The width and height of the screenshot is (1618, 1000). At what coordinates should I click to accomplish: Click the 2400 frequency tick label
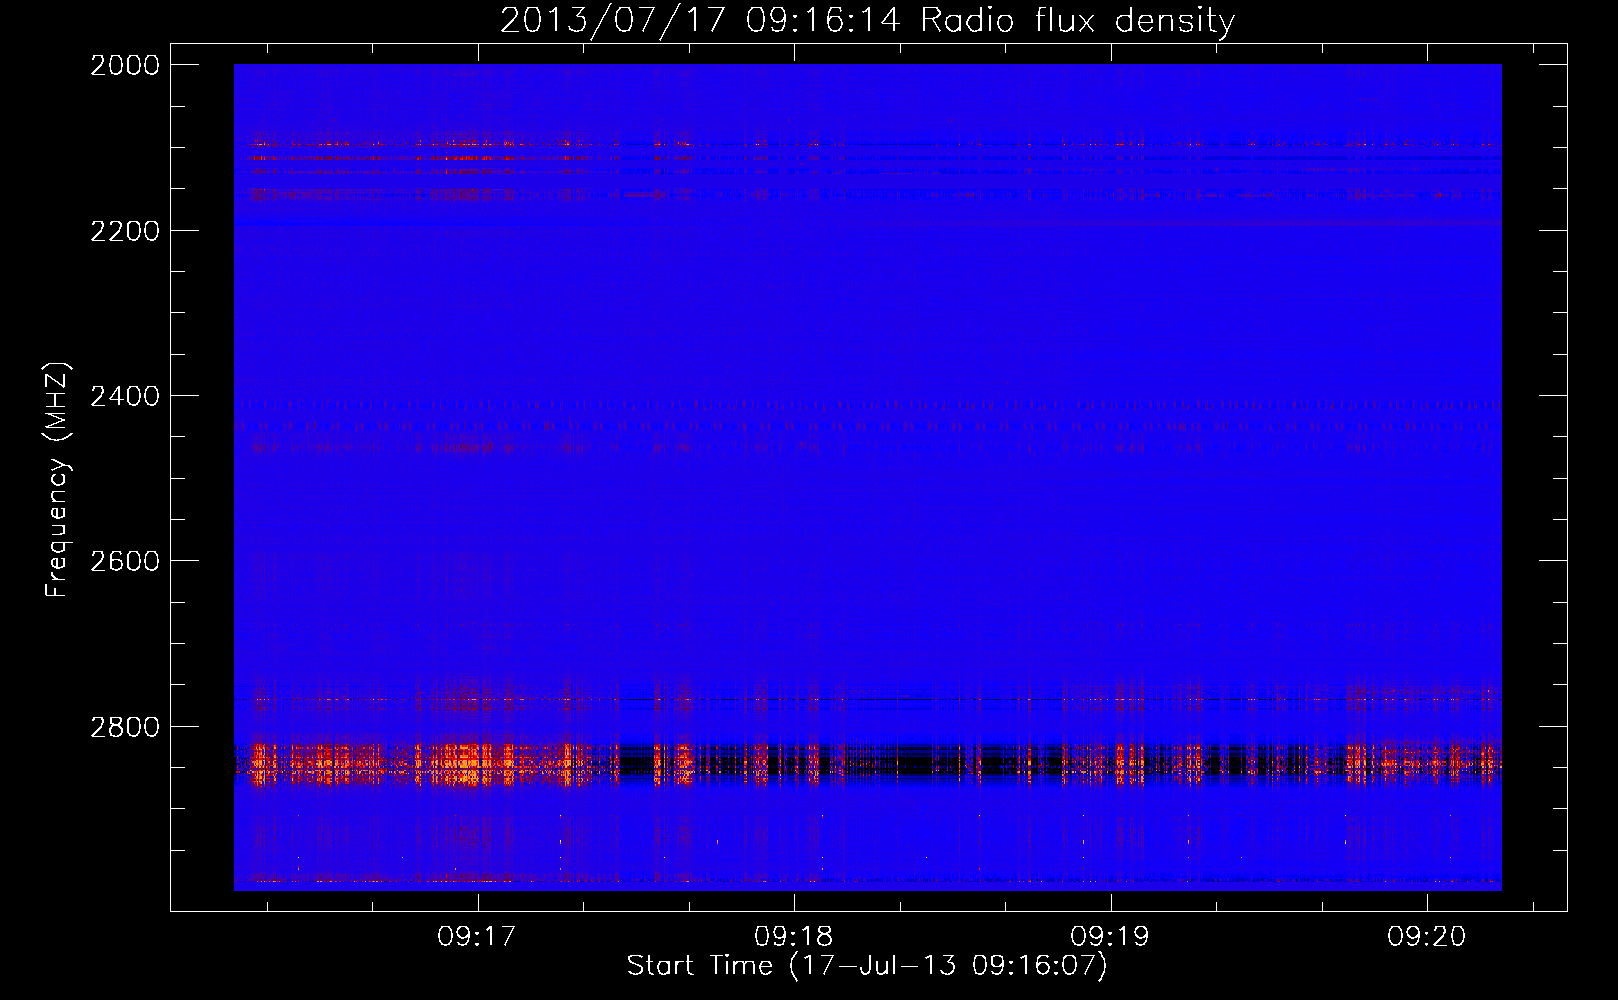click(x=125, y=397)
